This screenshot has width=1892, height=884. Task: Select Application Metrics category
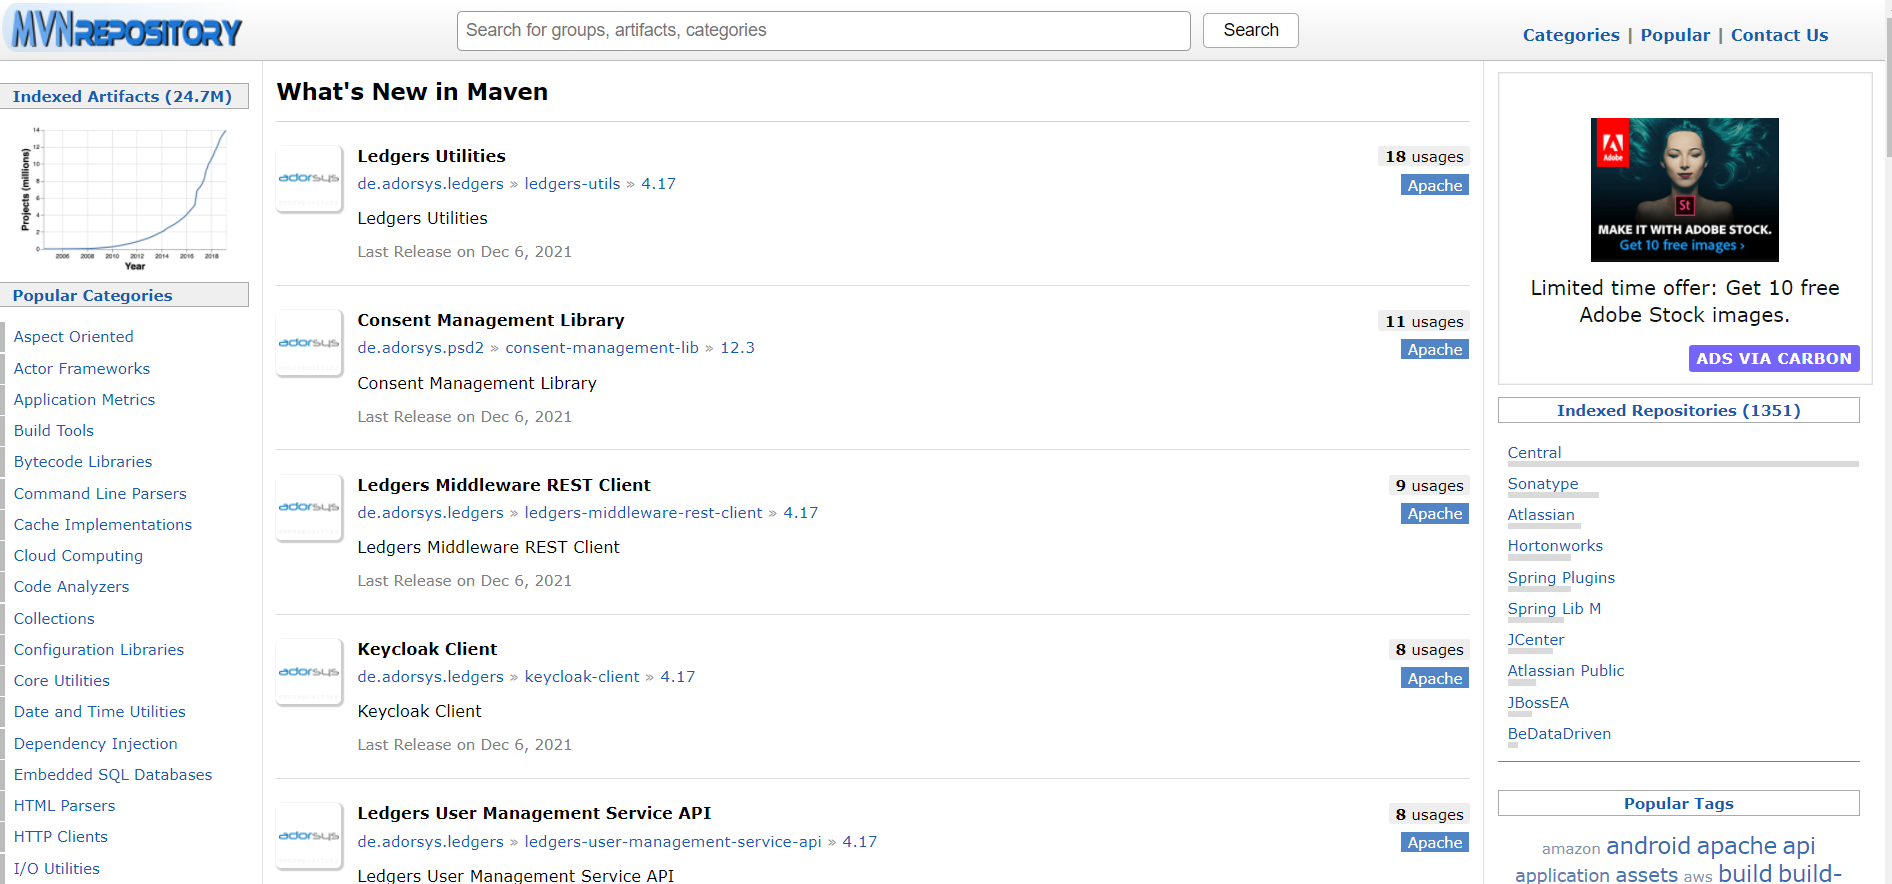(x=84, y=400)
